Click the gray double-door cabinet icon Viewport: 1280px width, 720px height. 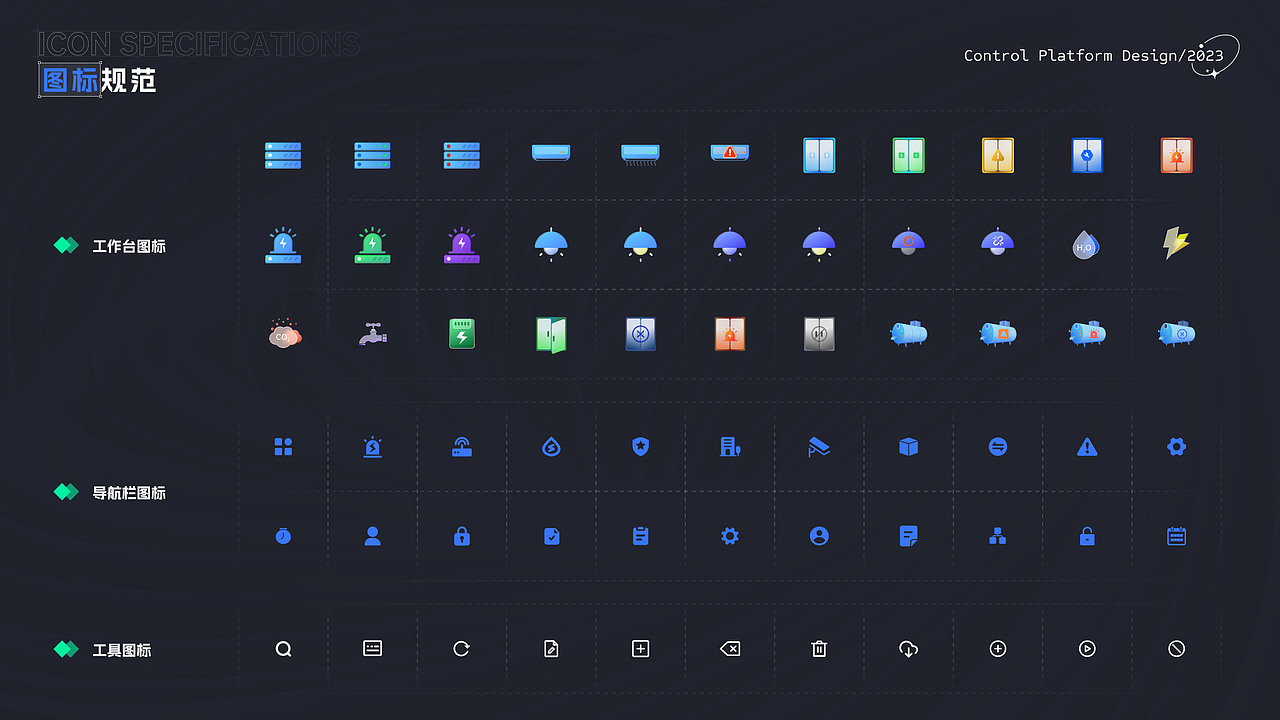pyautogui.click(x=819, y=334)
